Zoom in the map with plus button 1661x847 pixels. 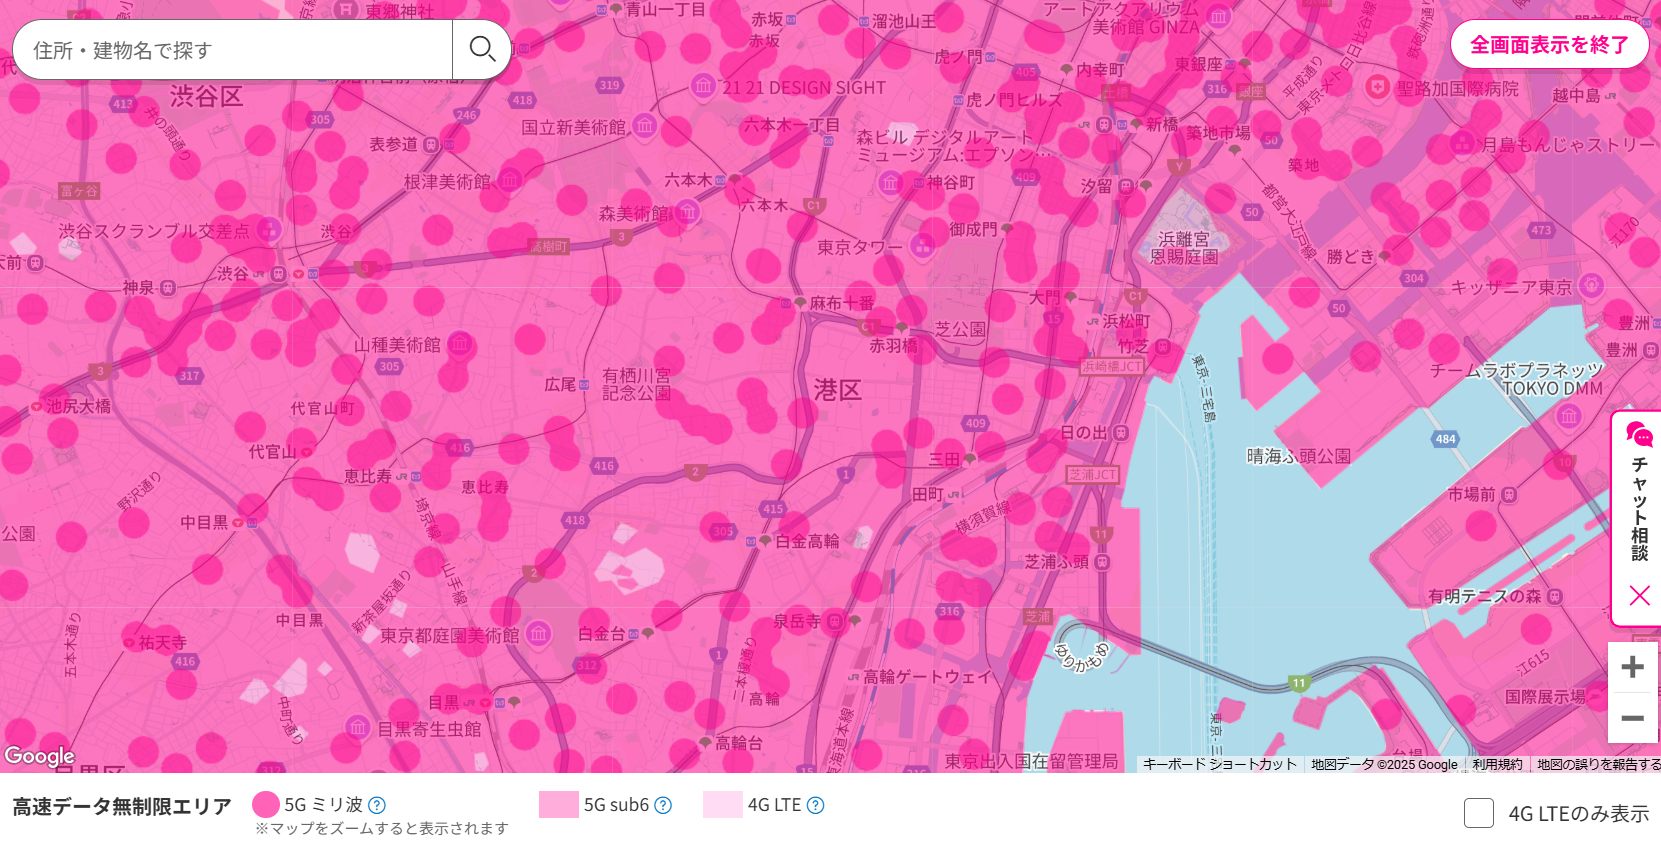tap(1632, 667)
